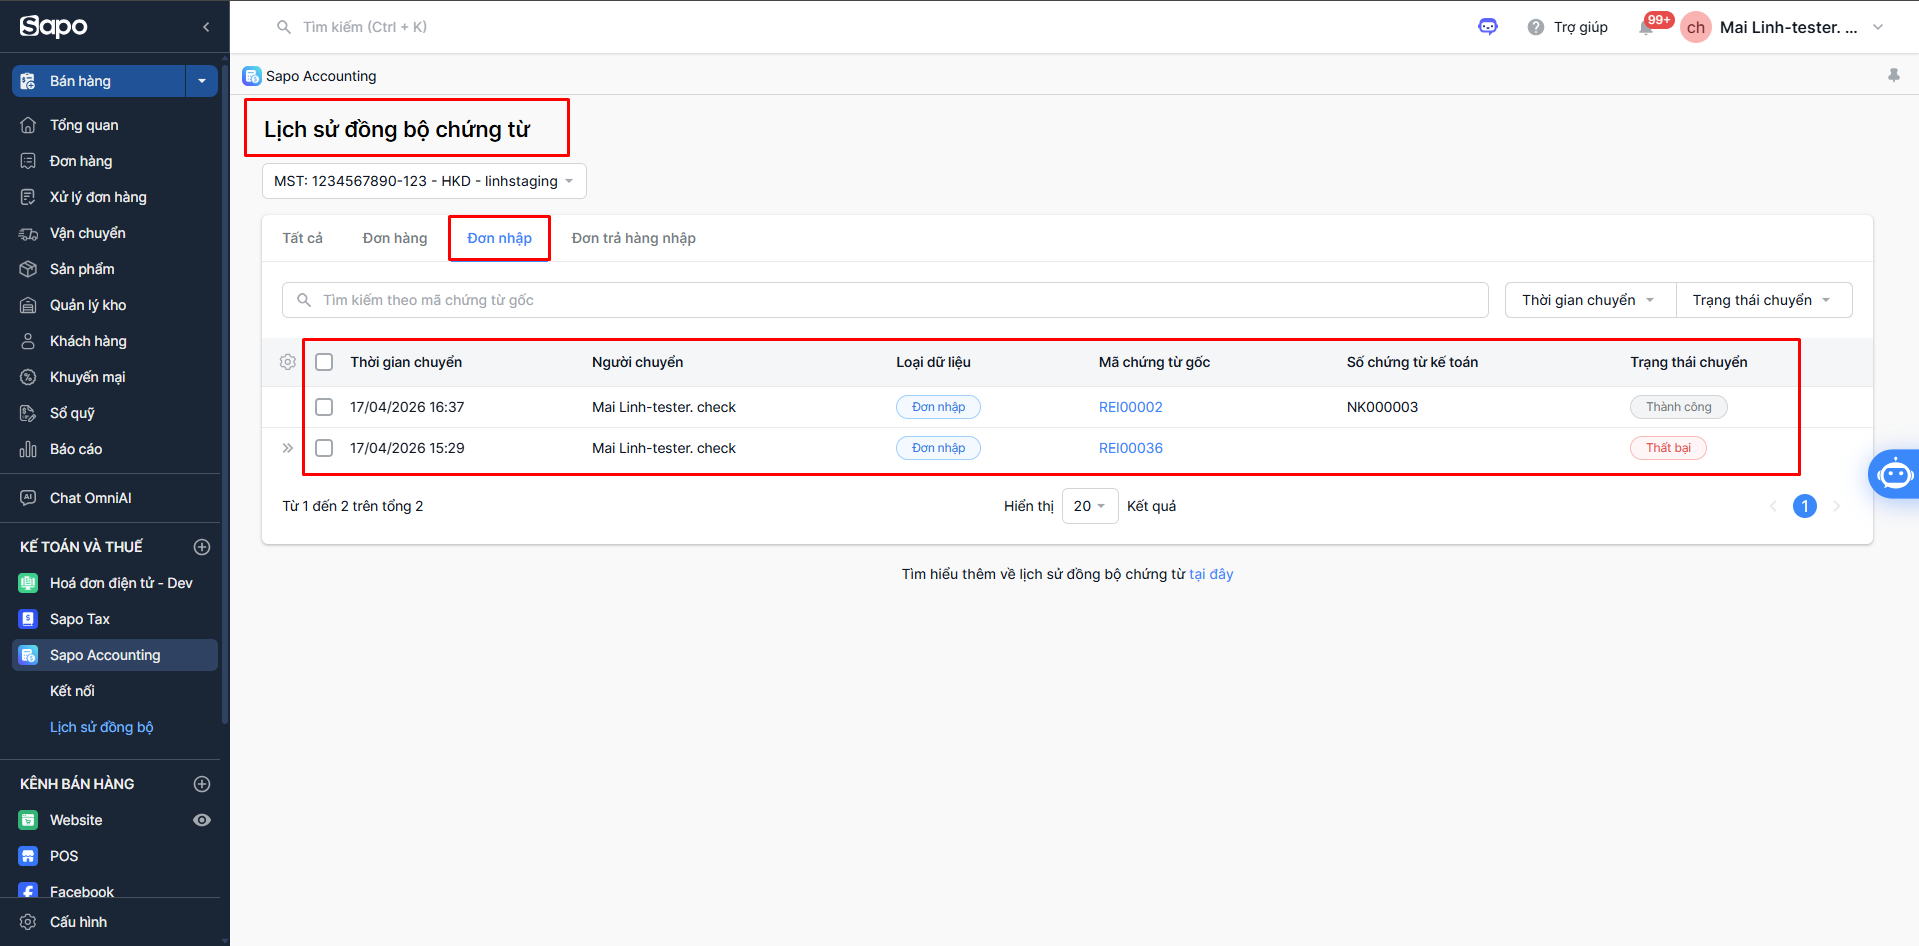This screenshot has height=946, width=1919.
Task: Select the Tất cả tab
Action: coord(302,238)
